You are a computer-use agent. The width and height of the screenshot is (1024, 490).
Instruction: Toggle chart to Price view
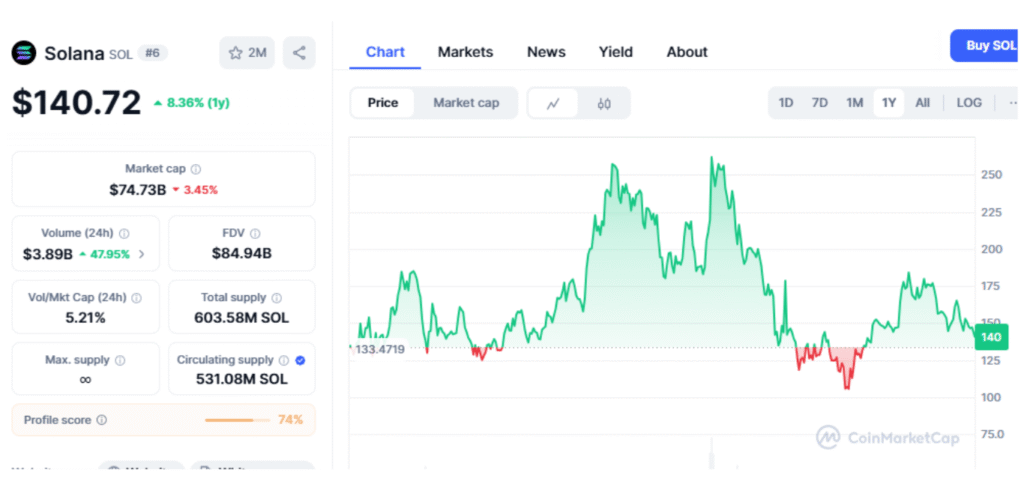coord(382,103)
